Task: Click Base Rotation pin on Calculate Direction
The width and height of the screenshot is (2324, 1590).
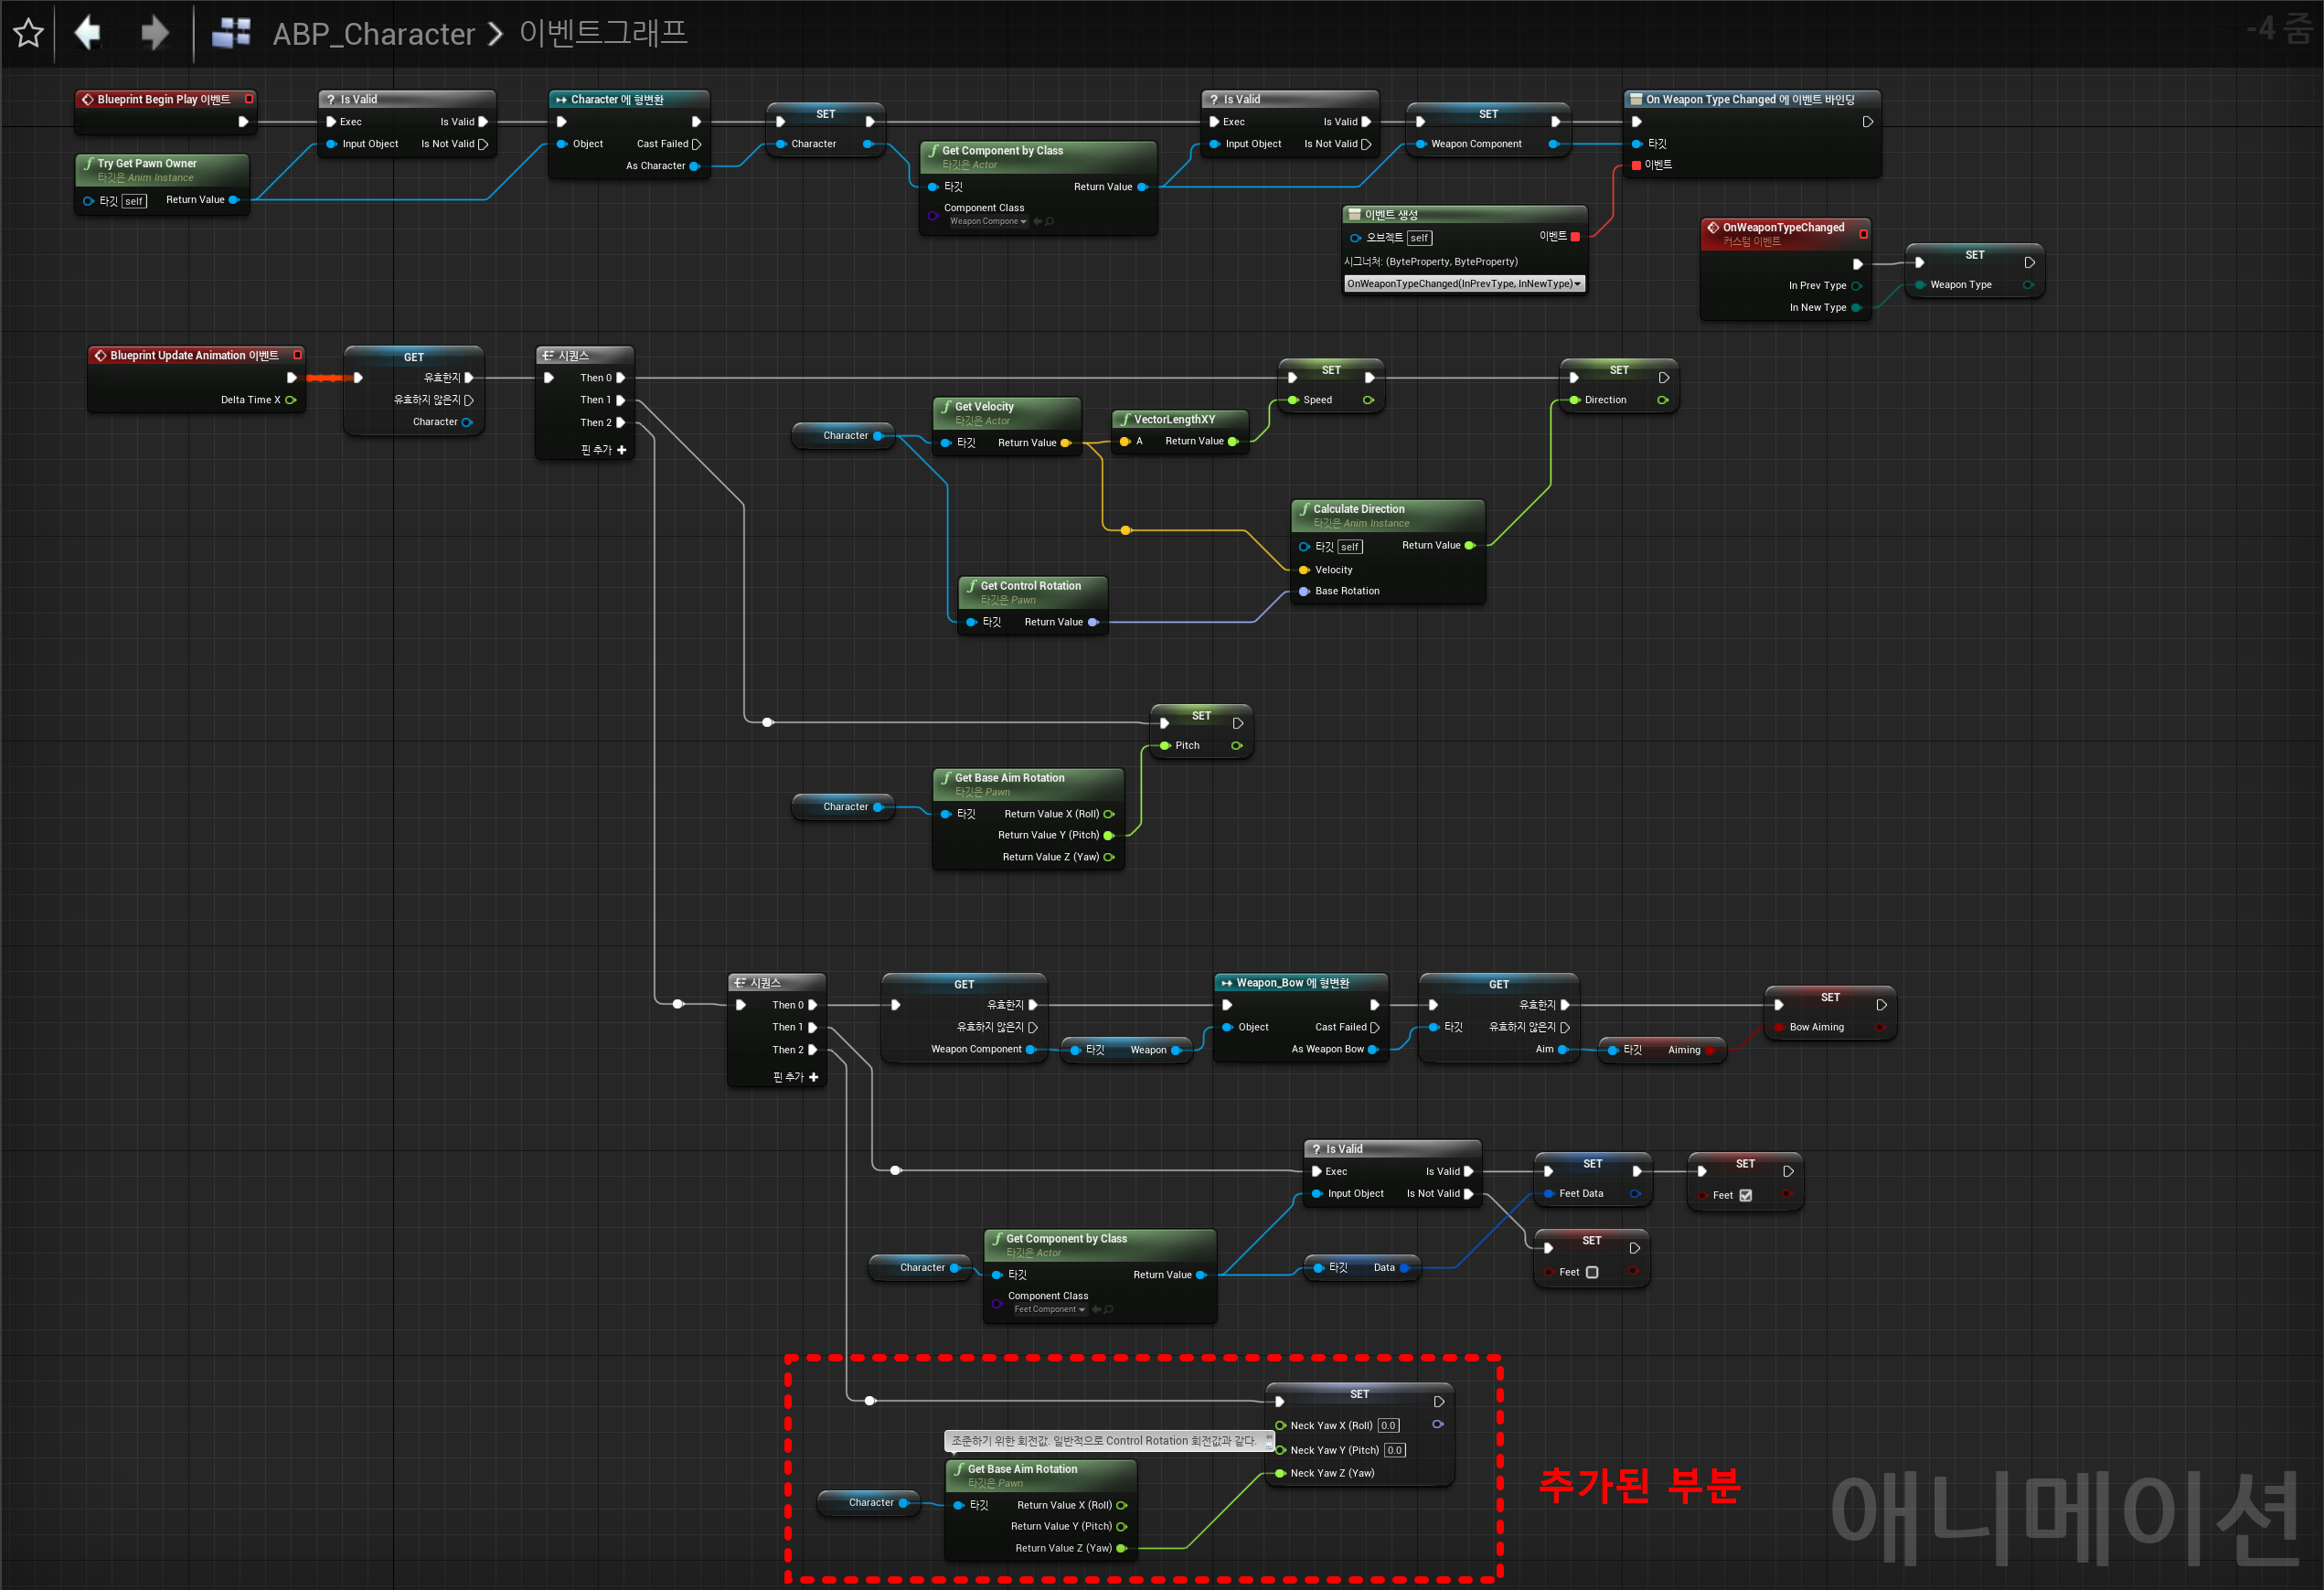Action: (1305, 591)
